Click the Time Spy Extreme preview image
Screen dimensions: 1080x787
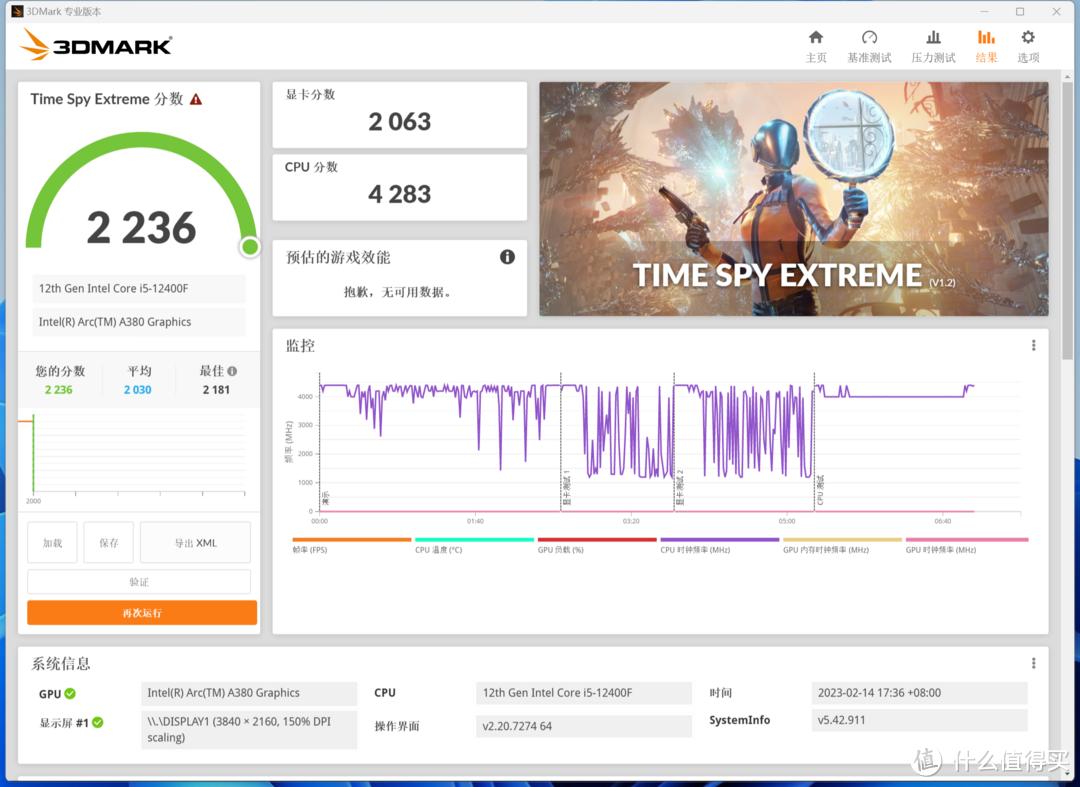pyautogui.click(x=793, y=199)
